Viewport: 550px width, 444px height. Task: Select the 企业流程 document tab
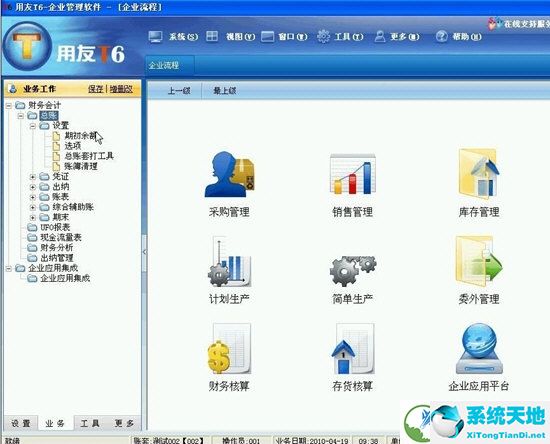pos(169,65)
